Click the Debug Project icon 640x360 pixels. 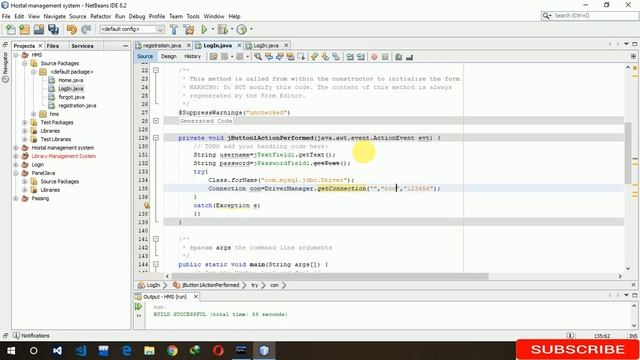pyautogui.click(x=222, y=29)
